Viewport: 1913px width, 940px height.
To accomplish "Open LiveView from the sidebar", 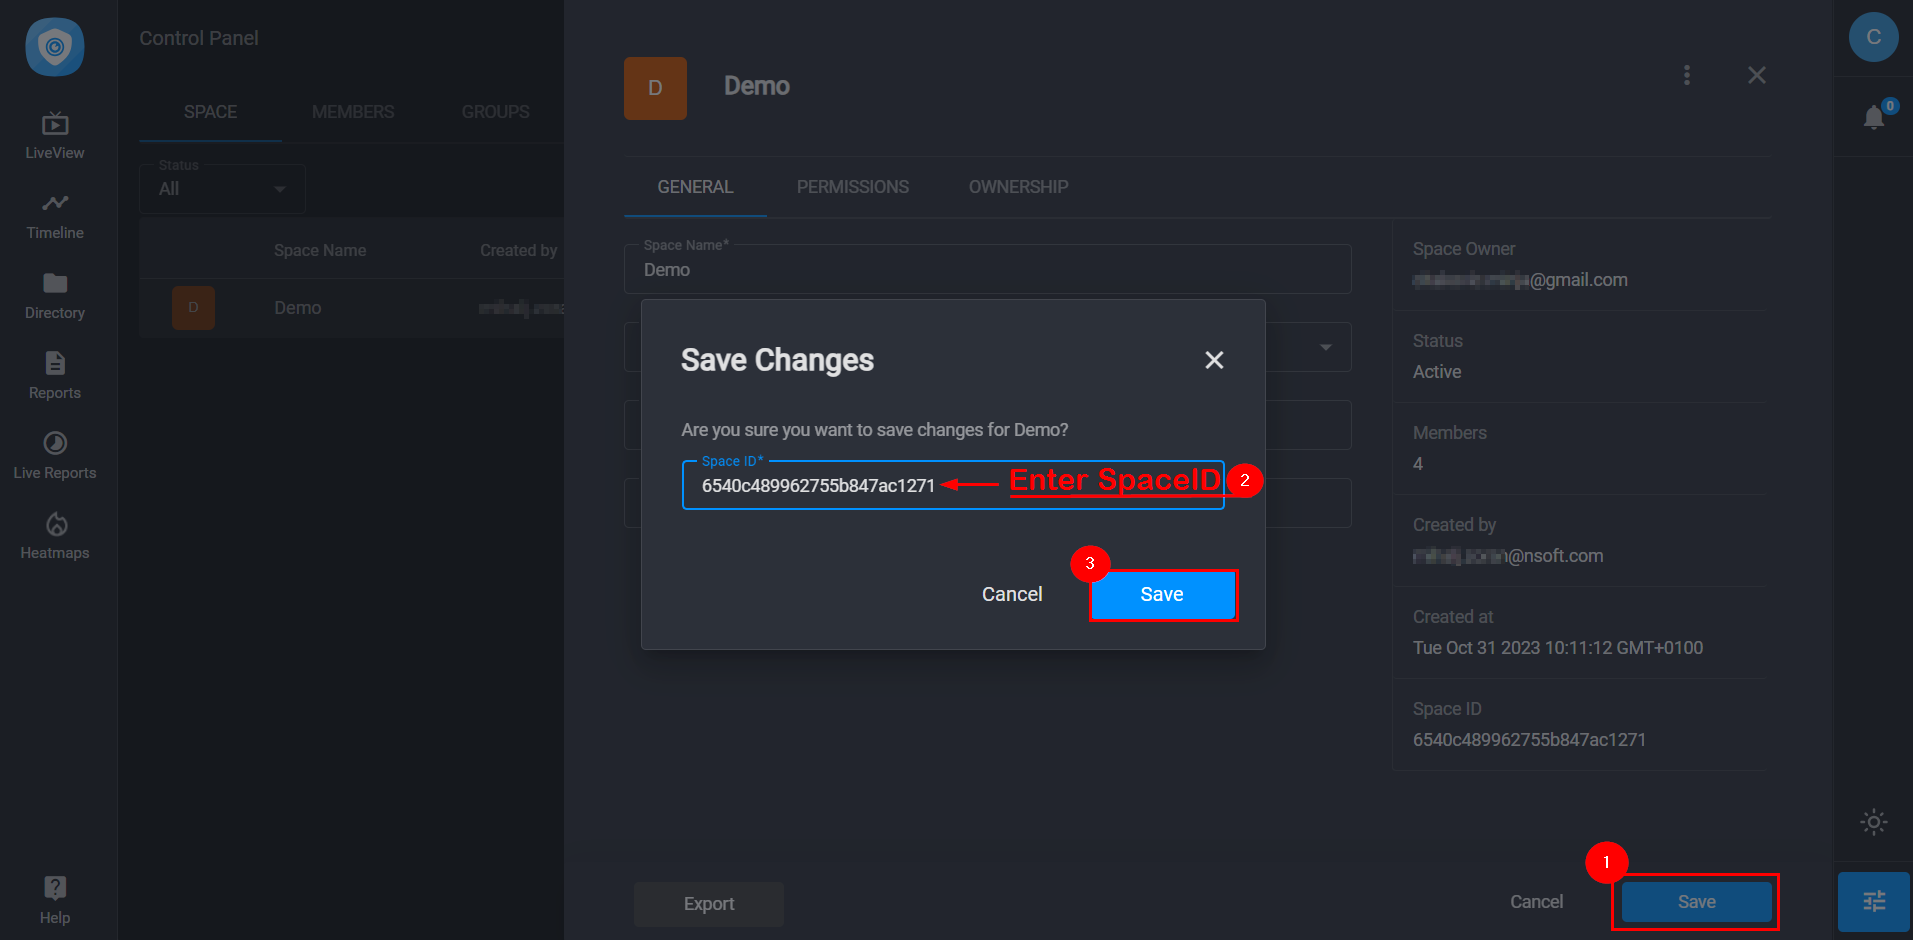I will tap(54, 133).
